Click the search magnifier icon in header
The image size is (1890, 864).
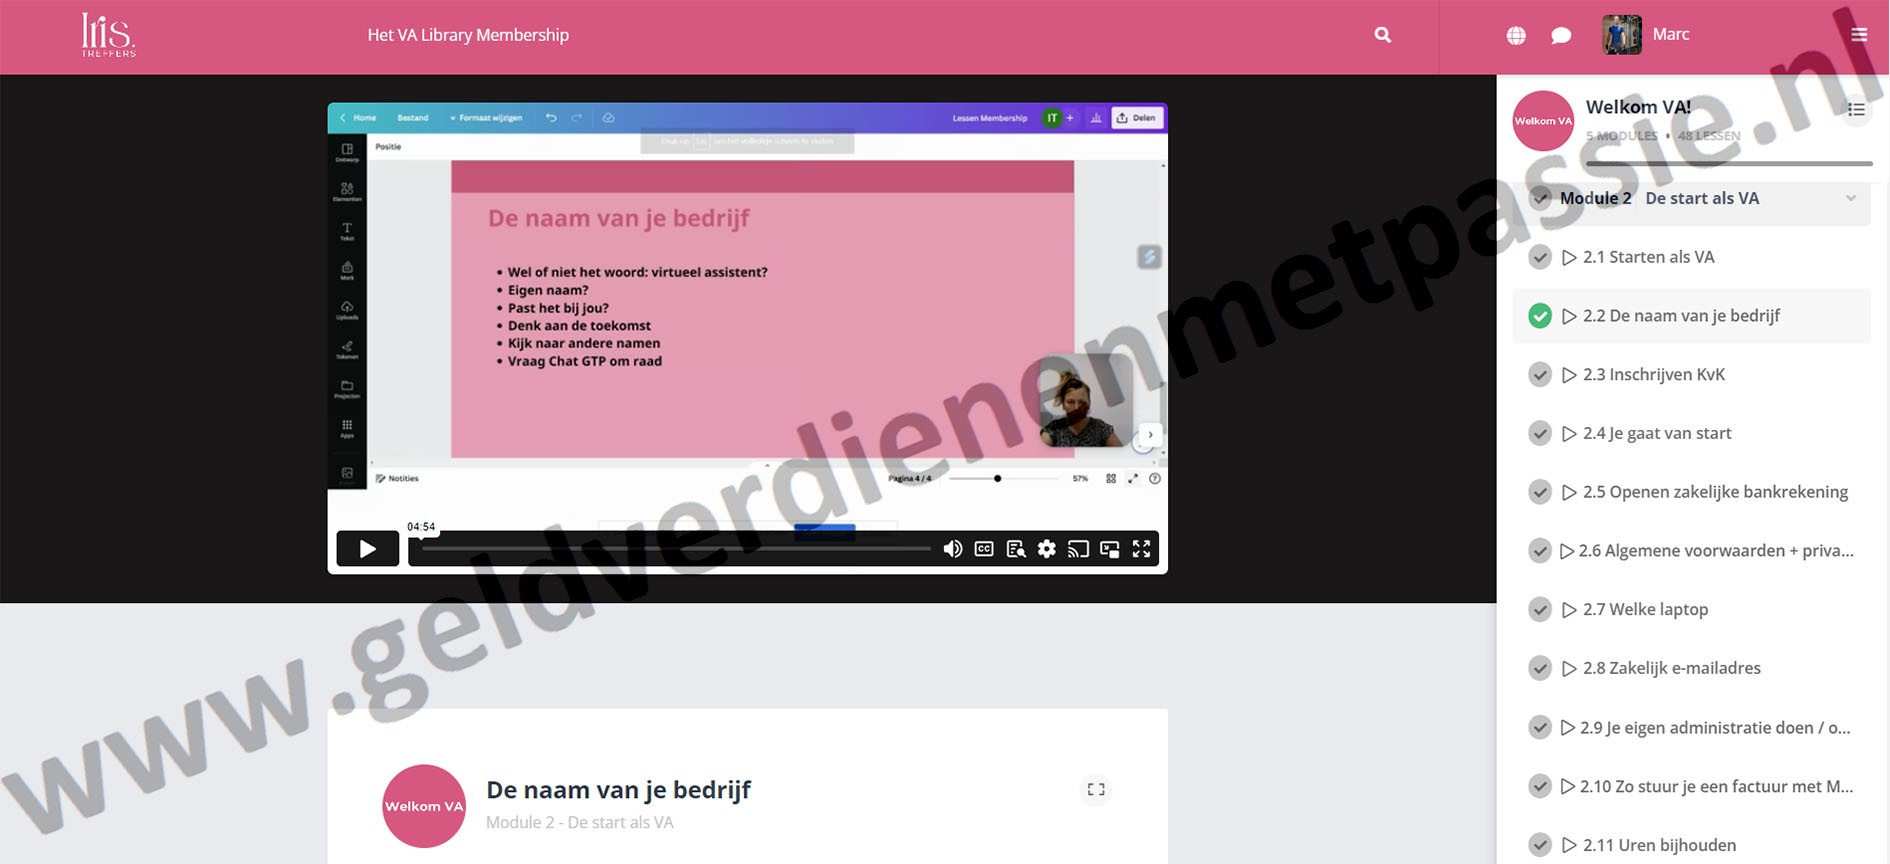[x=1382, y=35]
